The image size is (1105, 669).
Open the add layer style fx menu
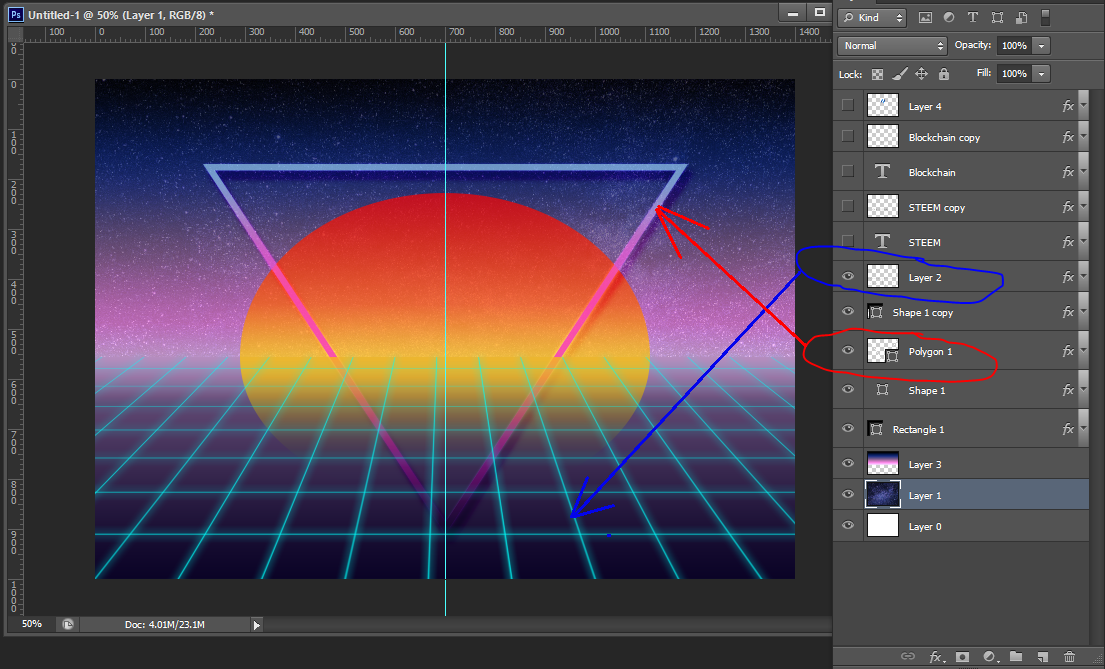tap(936, 656)
